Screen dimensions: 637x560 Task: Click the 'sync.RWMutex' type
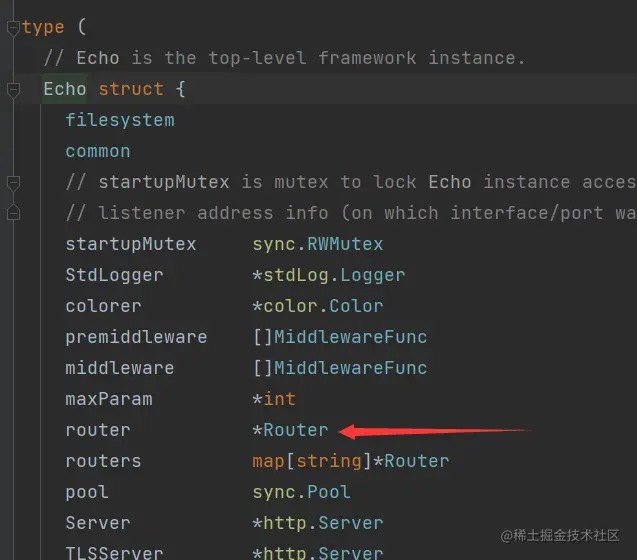(318, 244)
